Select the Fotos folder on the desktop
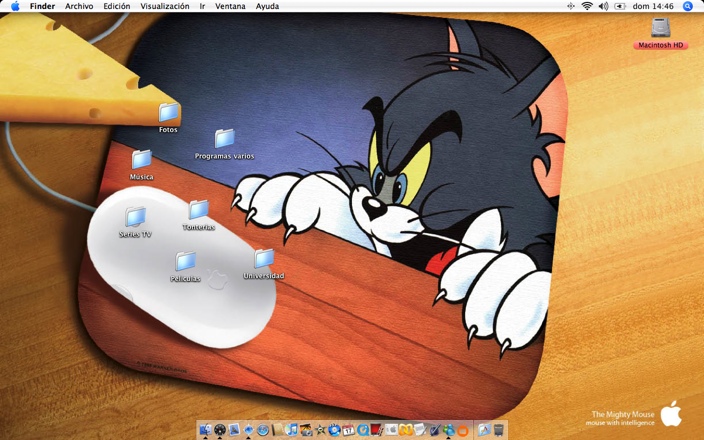Screen dimensions: 704x440 click(x=169, y=112)
